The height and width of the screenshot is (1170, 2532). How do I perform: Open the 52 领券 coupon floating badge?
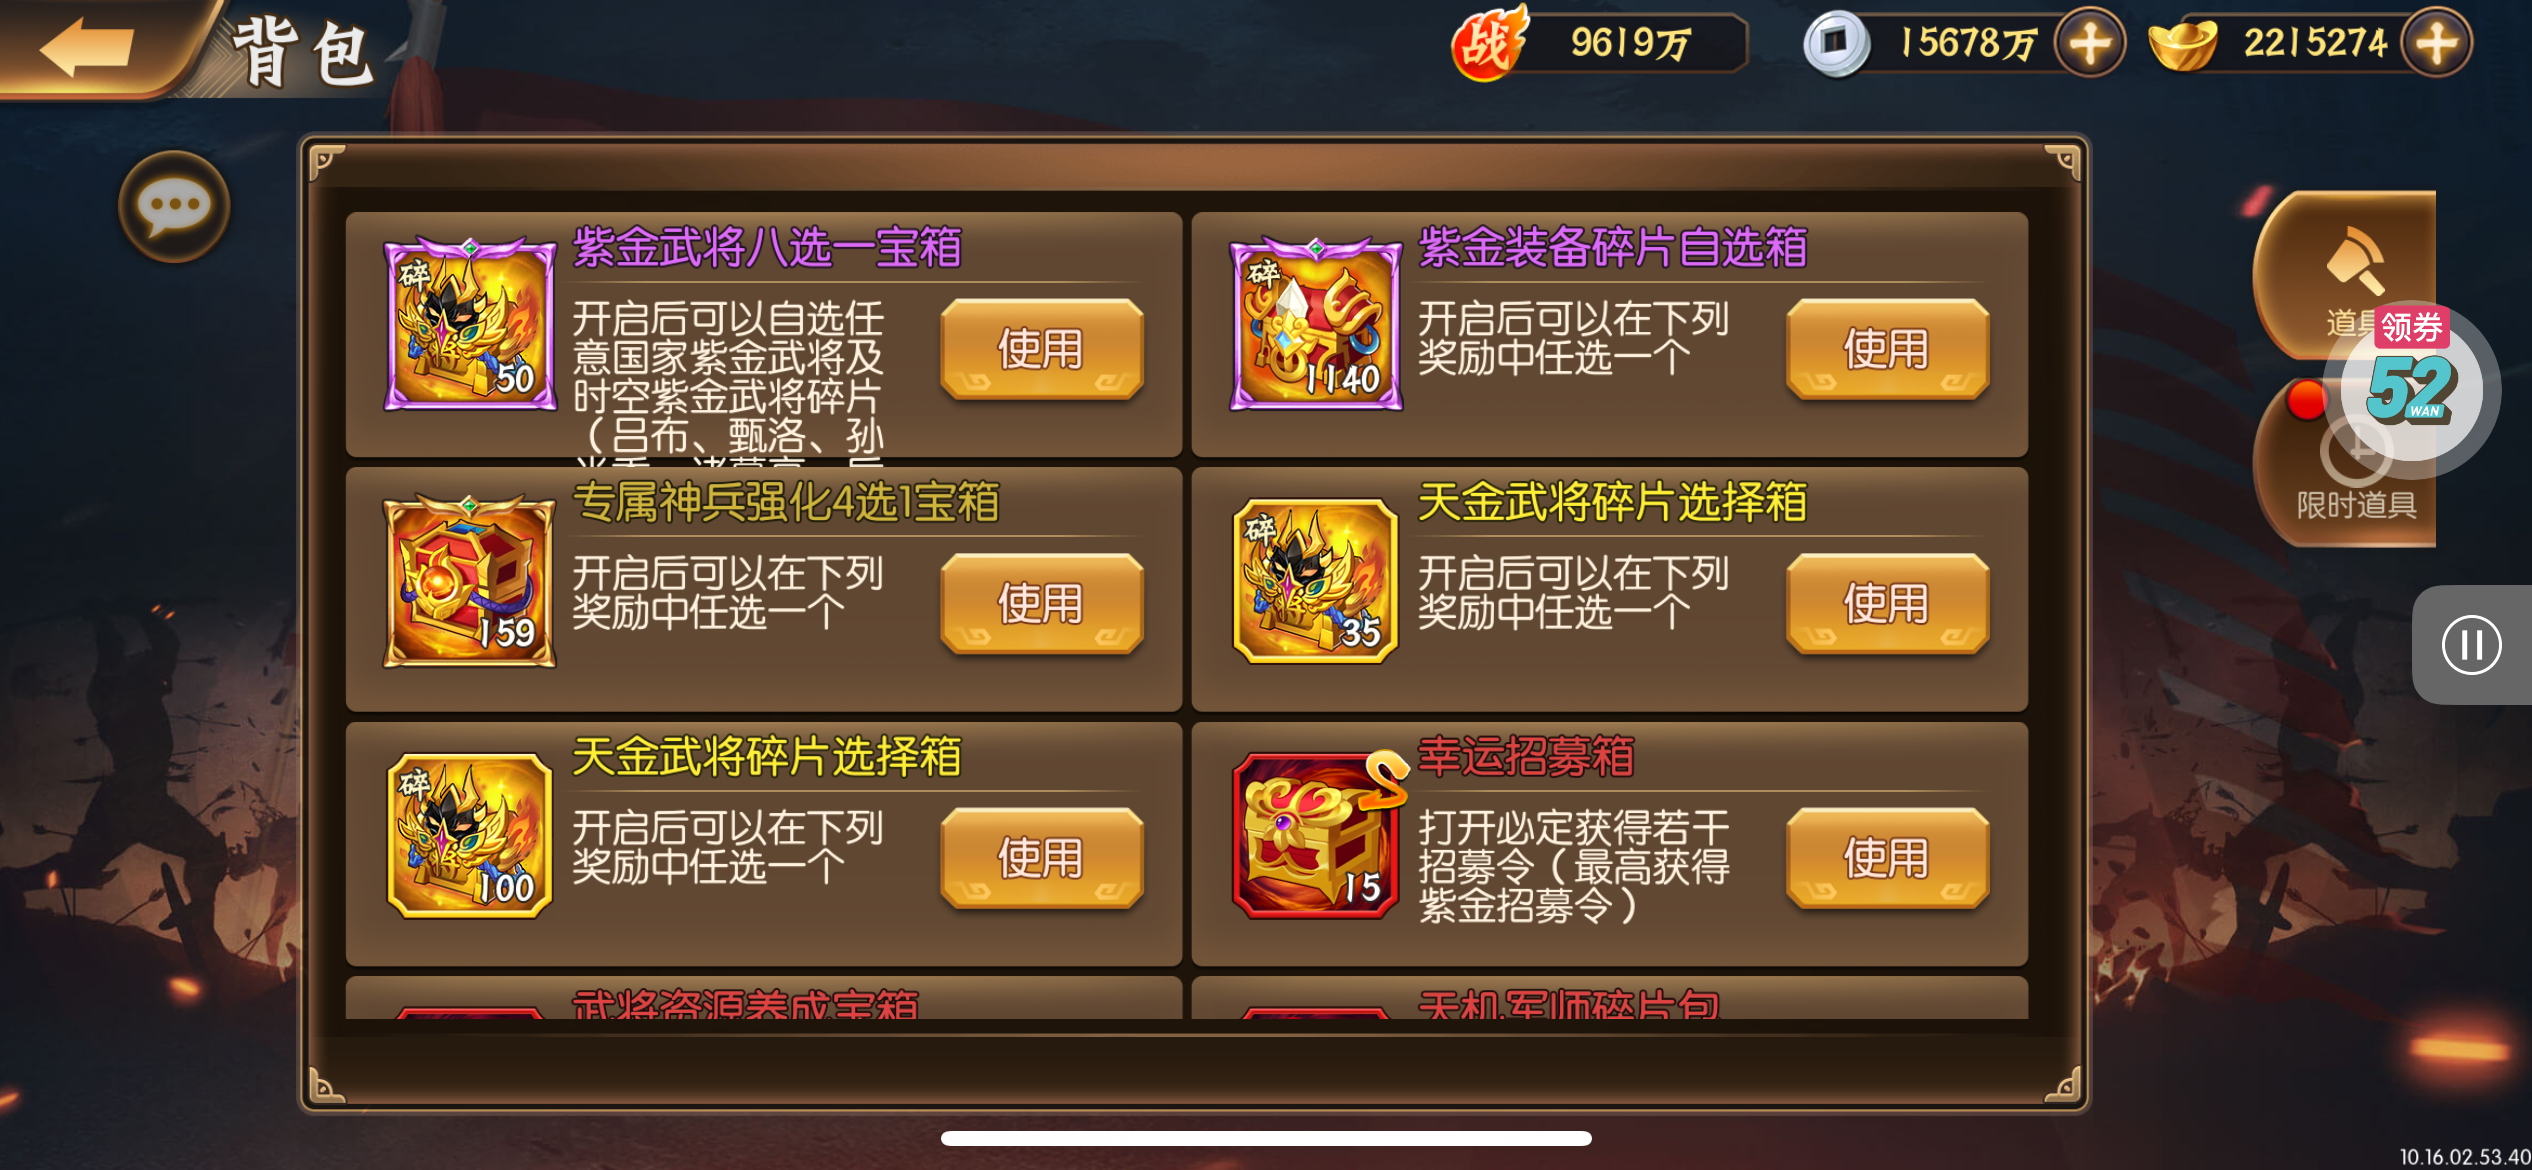pos(2411,381)
